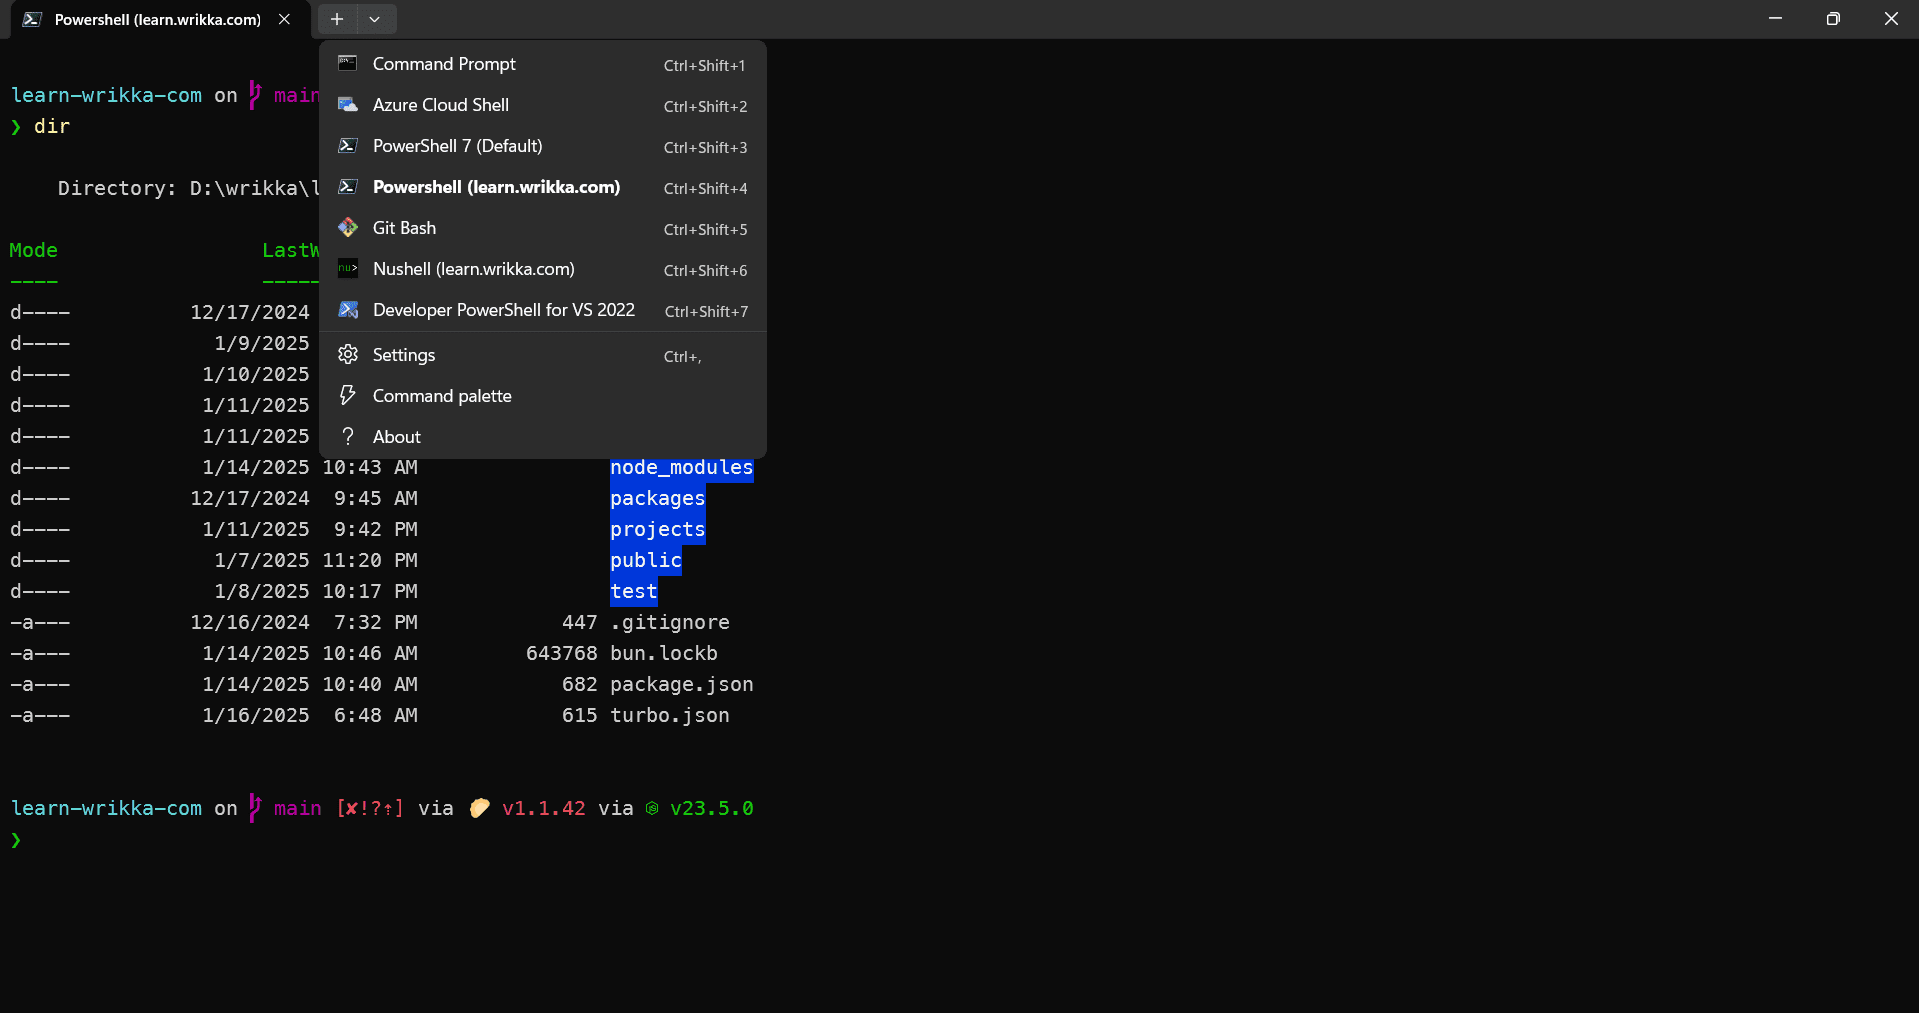Launch Developer PowerShell for VS 2022
The image size is (1919, 1013).
click(543, 310)
